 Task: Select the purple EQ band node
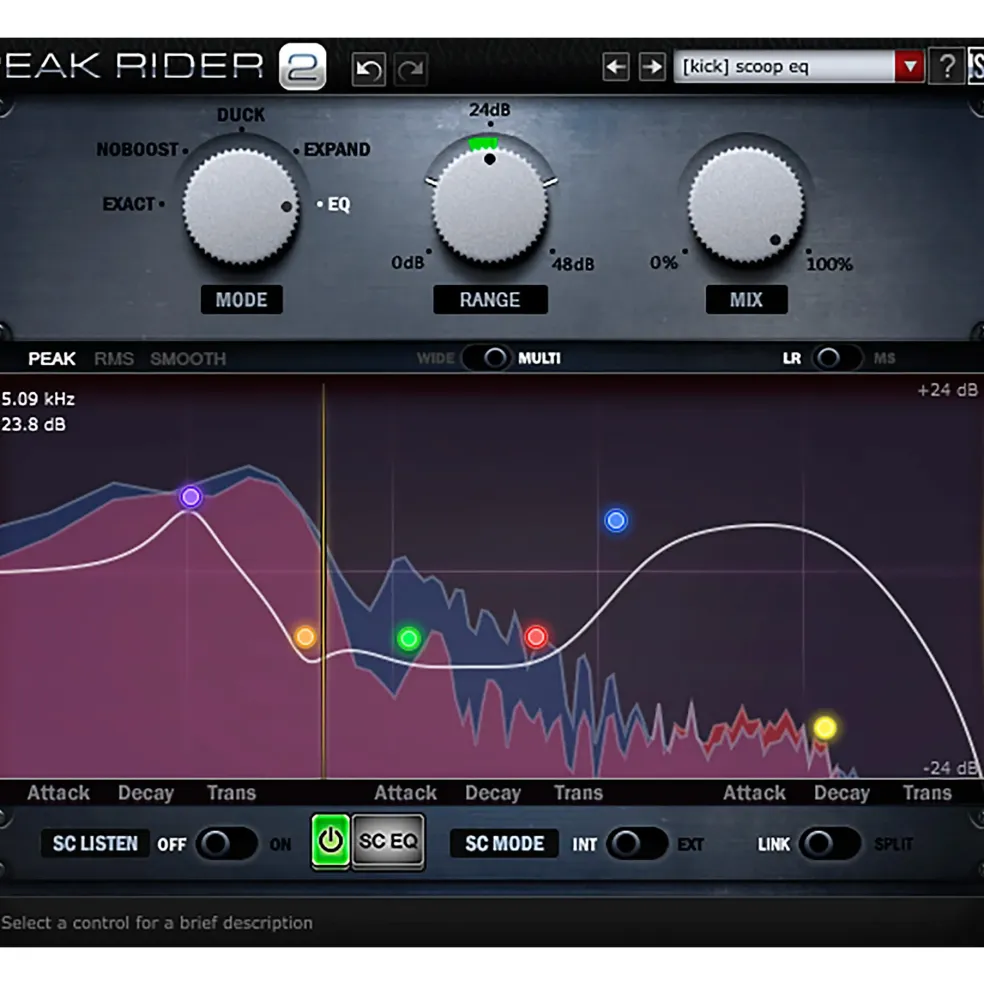[x=191, y=497]
